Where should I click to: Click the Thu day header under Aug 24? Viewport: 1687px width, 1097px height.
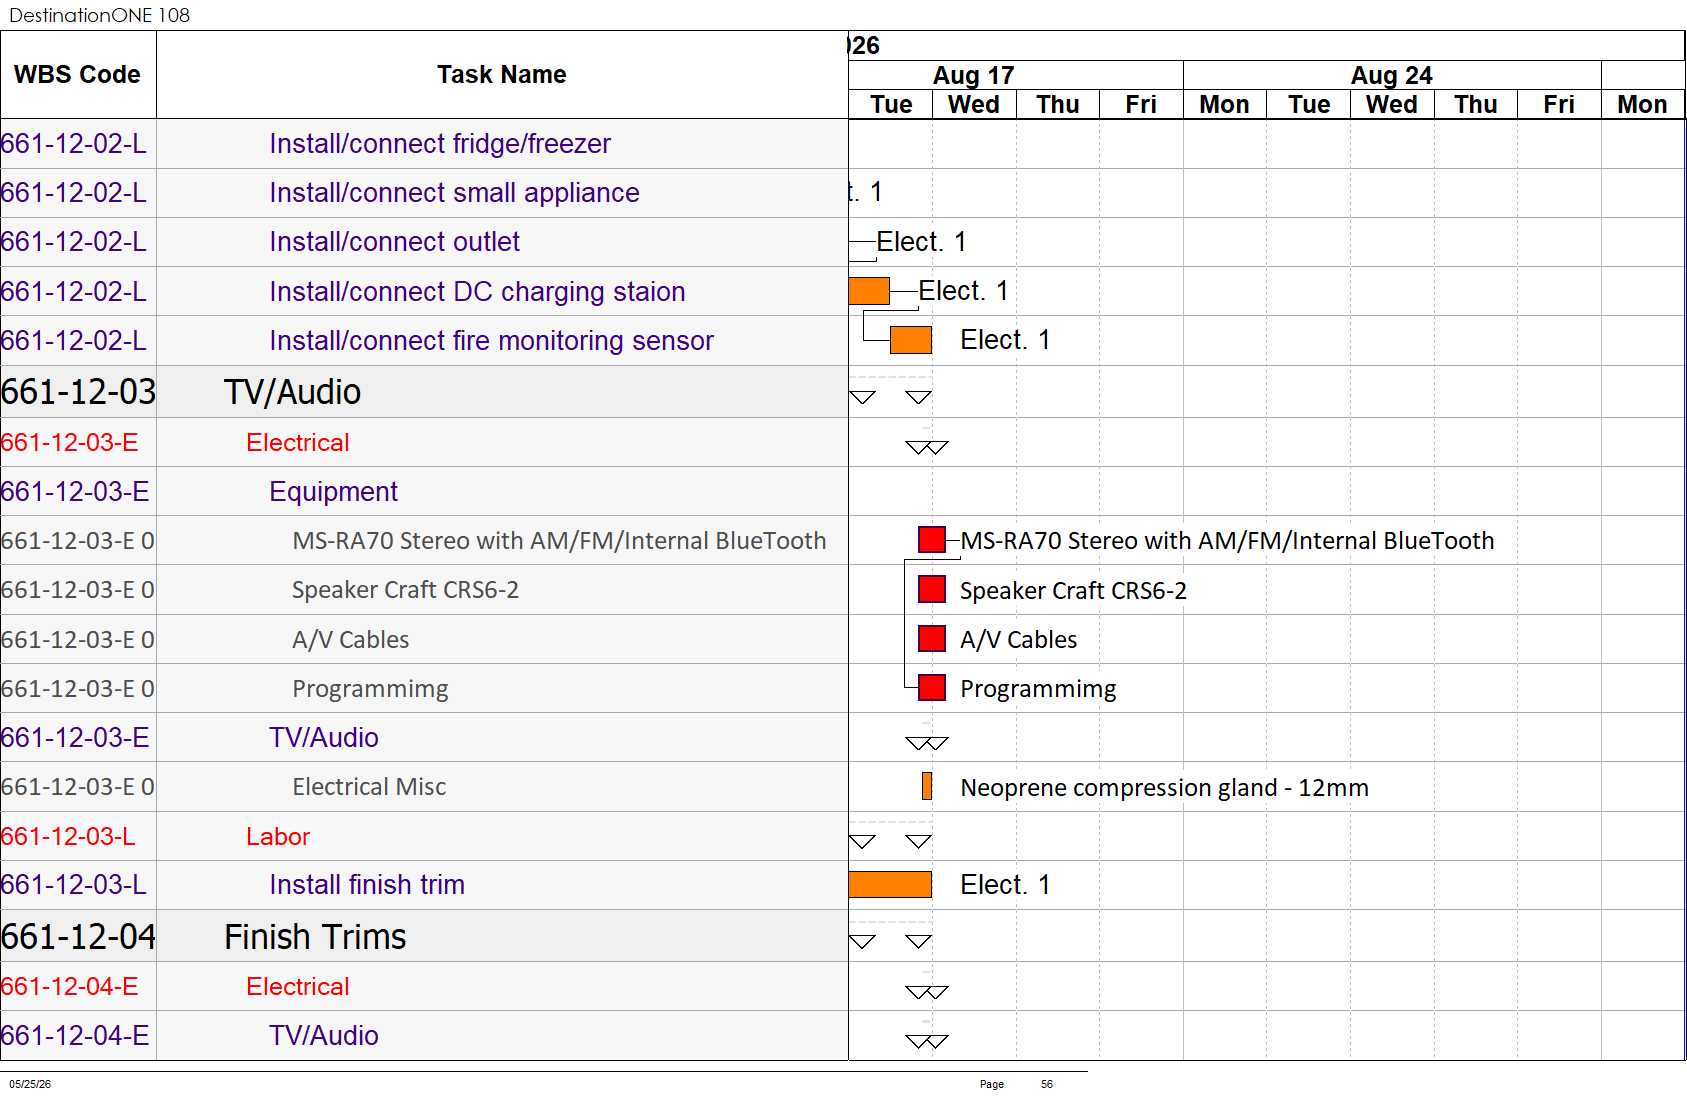[1476, 105]
